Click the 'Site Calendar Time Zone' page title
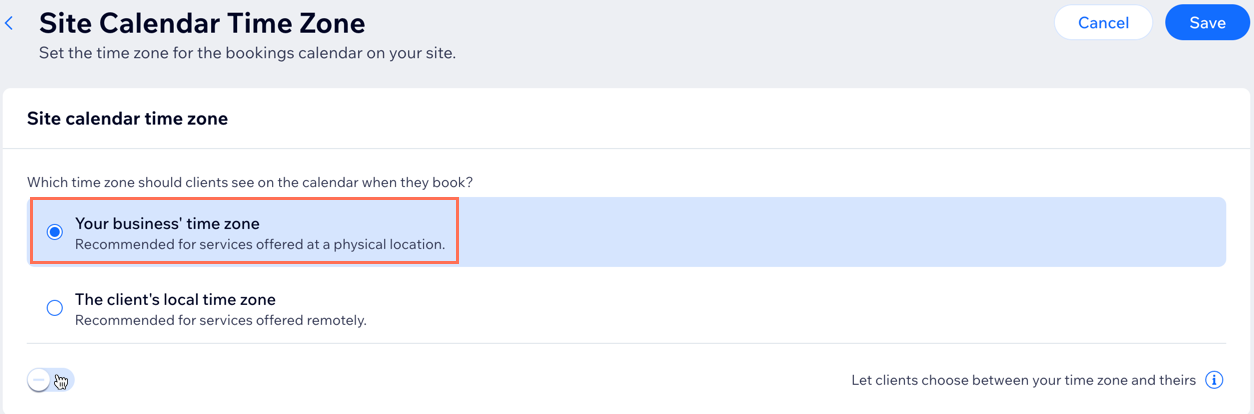 tap(202, 22)
